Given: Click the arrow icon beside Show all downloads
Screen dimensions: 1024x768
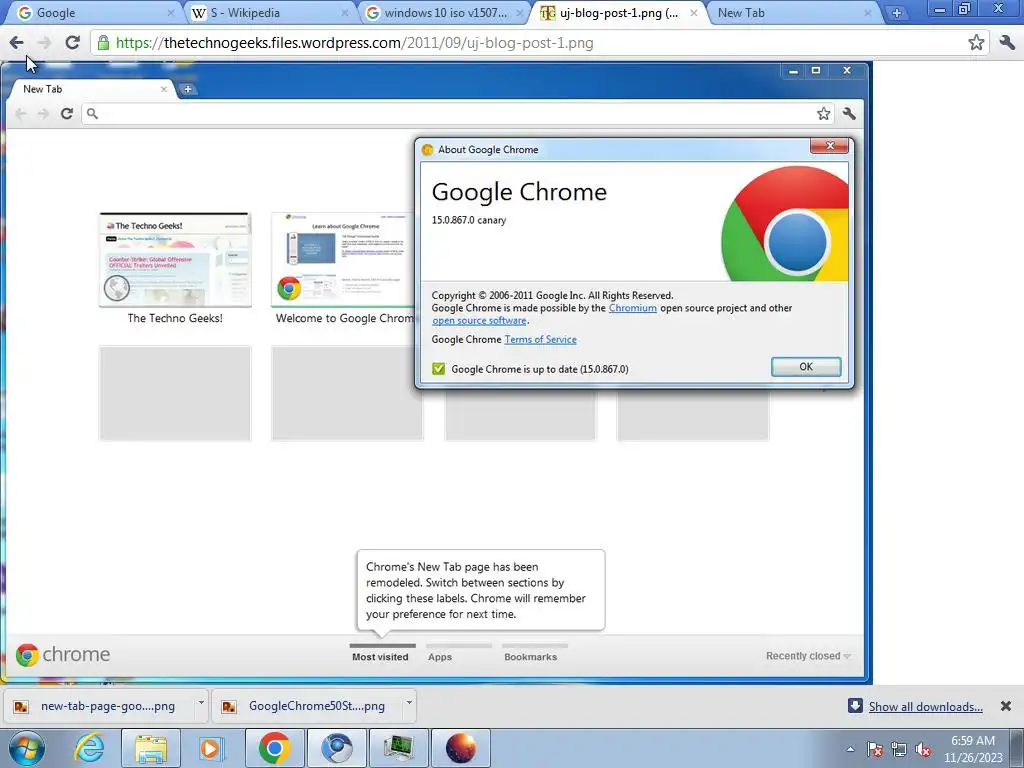Looking at the screenshot, I should point(855,705).
